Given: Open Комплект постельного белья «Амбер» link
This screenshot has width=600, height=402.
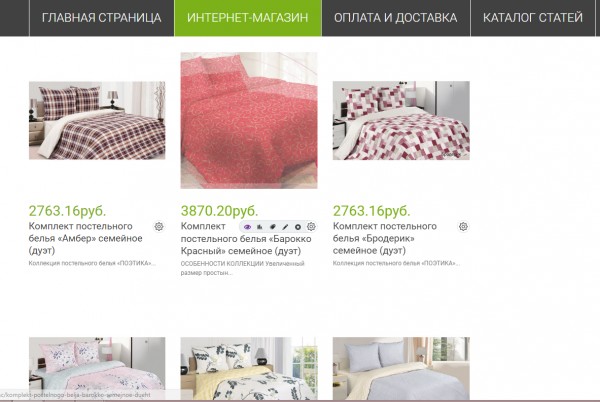Looking at the screenshot, I should coord(85,238).
